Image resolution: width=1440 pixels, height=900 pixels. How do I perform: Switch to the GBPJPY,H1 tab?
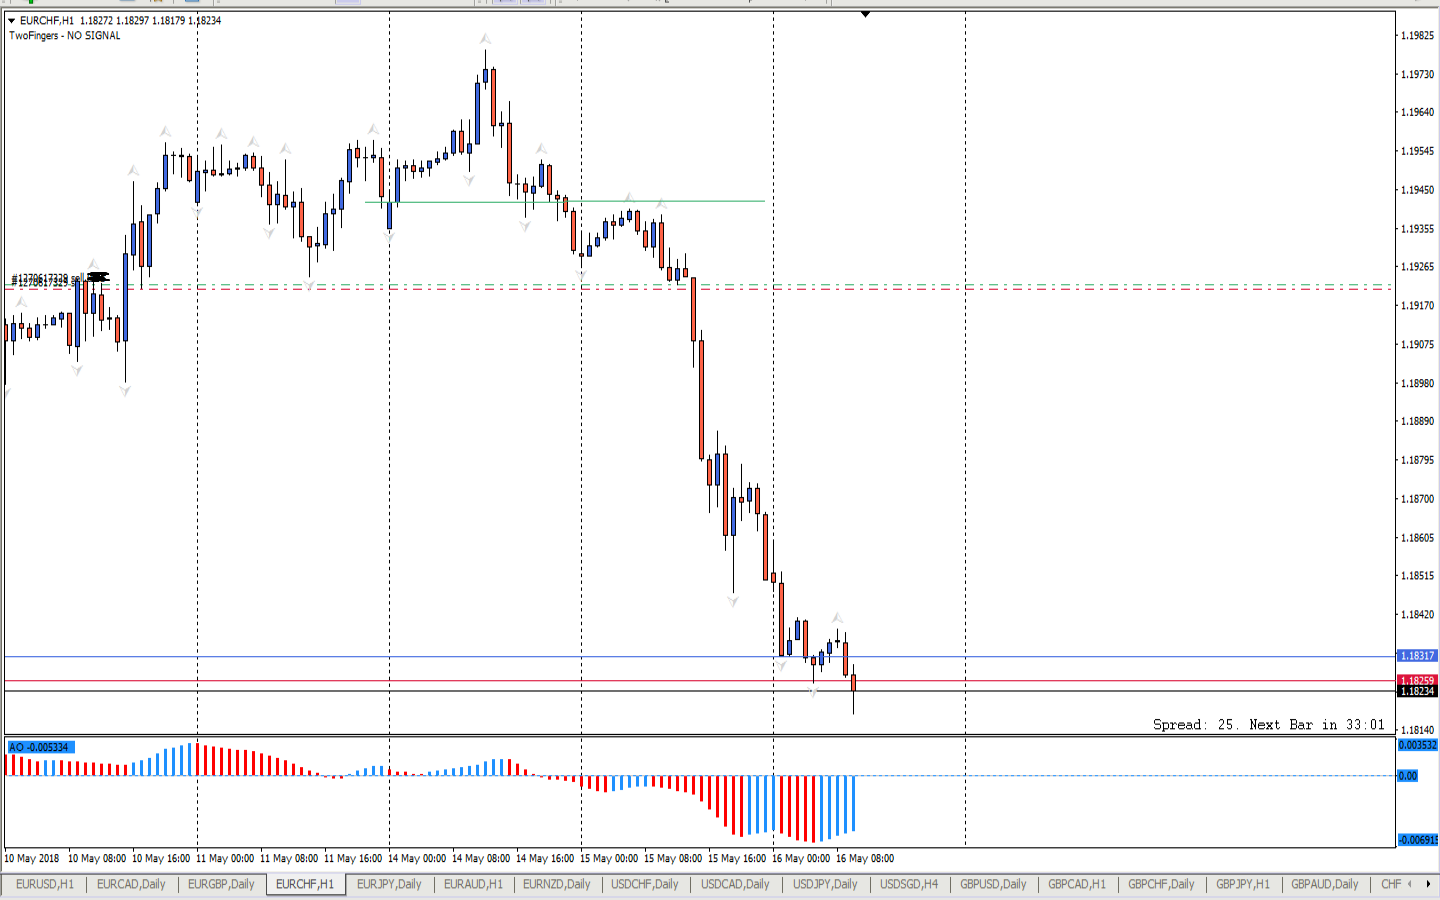tap(1243, 884)
